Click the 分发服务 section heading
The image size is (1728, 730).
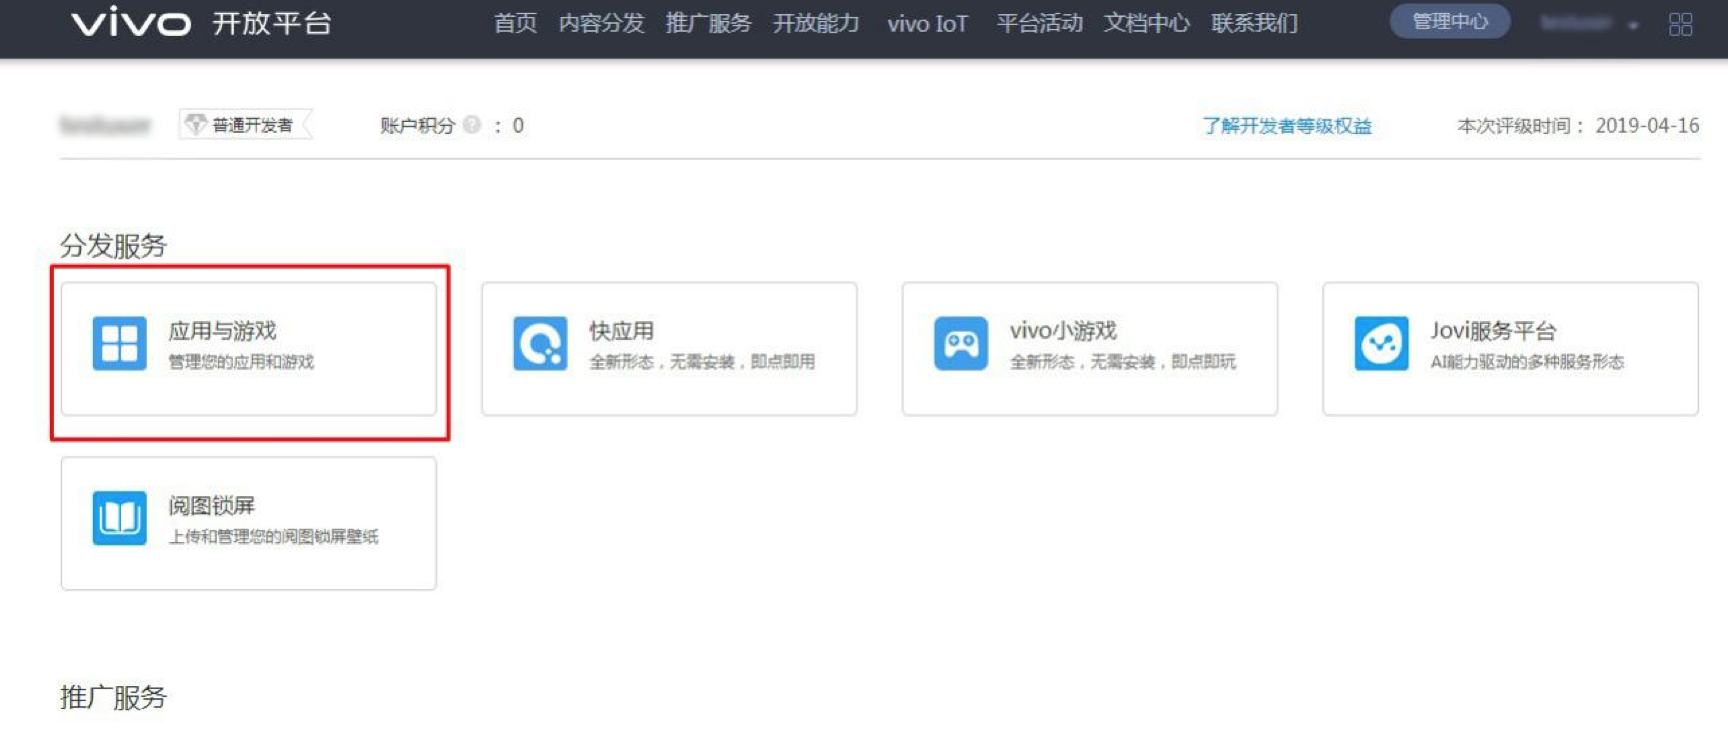click(x=113, y=245)
